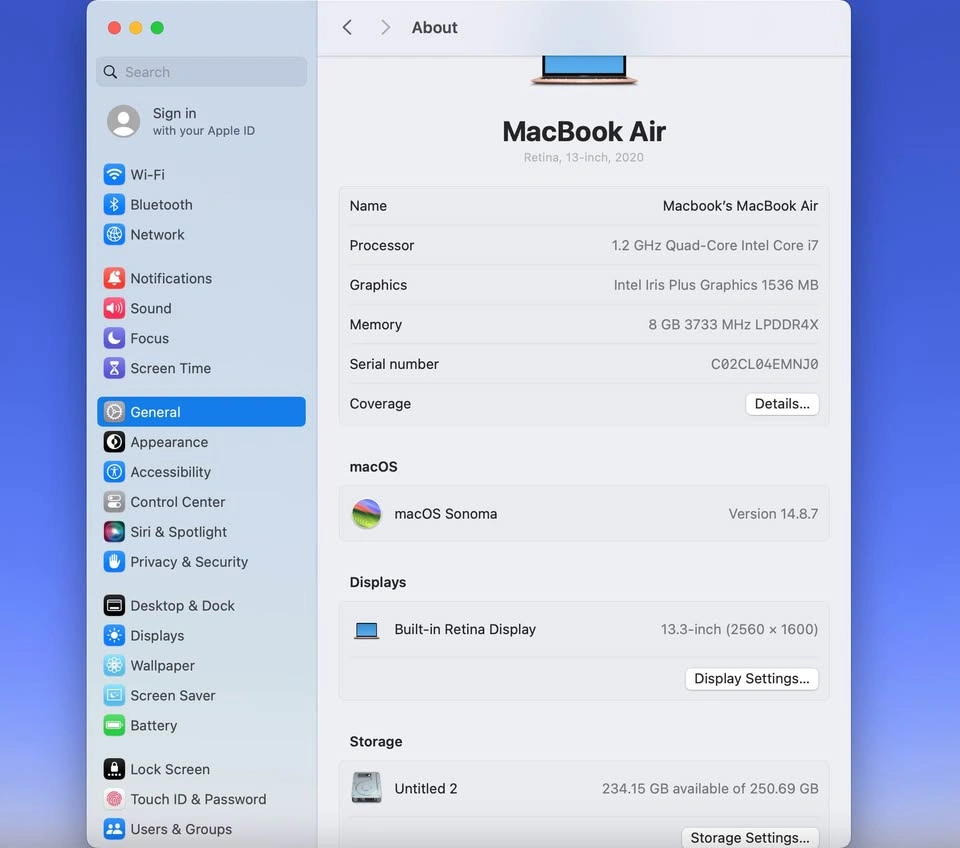This screenshot has height=848, width=960.
Task: Open the Lock Screen icon
Action: (x=114, y=769)
